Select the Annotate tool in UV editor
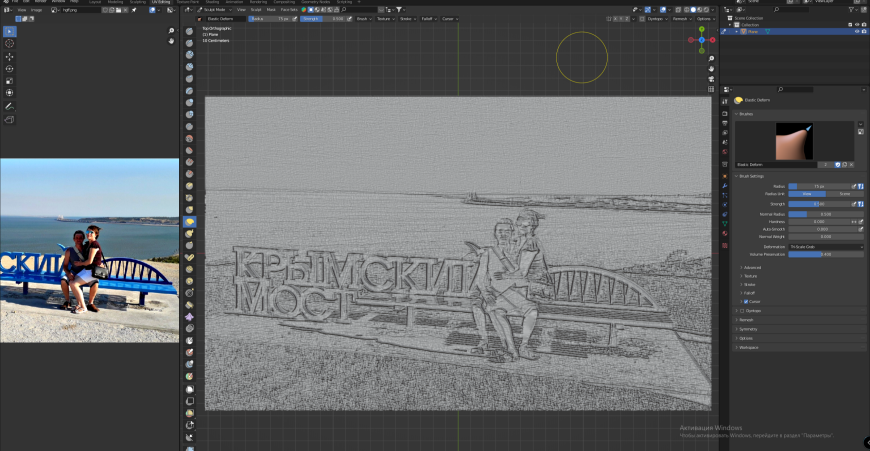The image size is (870, 451). tap(10, 106)
